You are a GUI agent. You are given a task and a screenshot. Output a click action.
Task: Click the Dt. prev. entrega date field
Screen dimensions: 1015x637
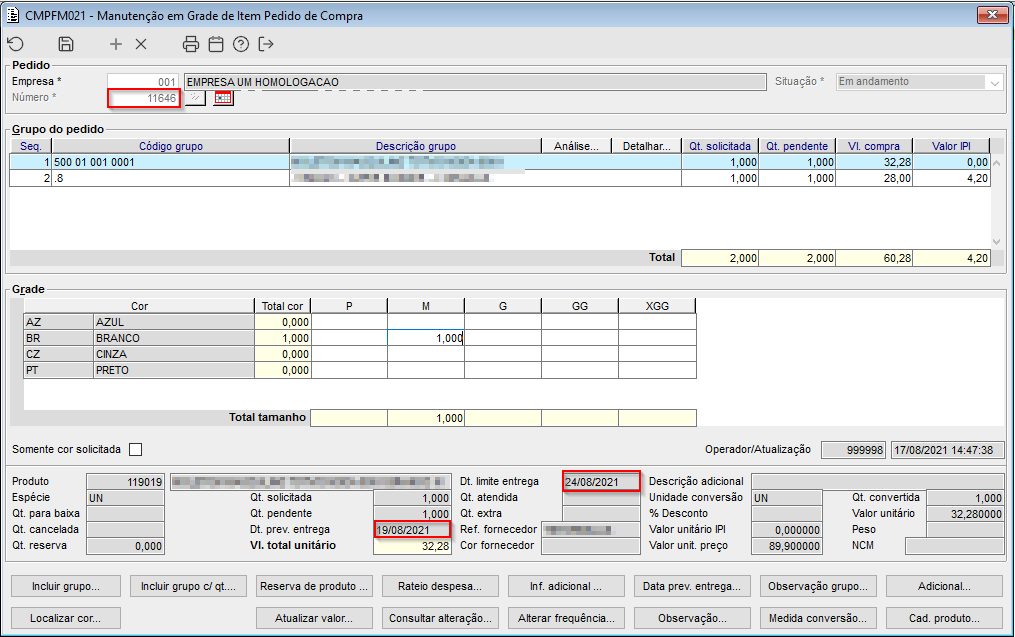coord(412,530)
